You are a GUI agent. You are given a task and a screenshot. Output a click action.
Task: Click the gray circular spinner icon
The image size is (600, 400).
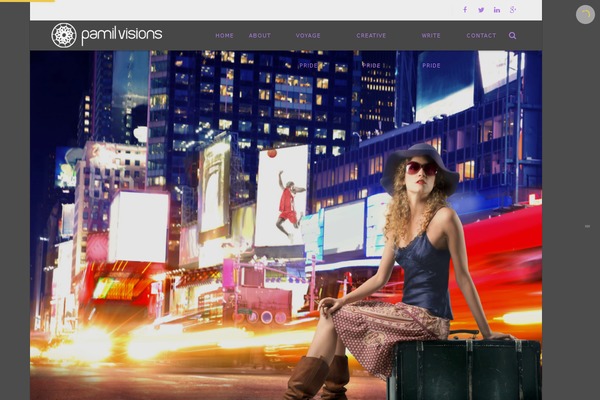(585, 15)
